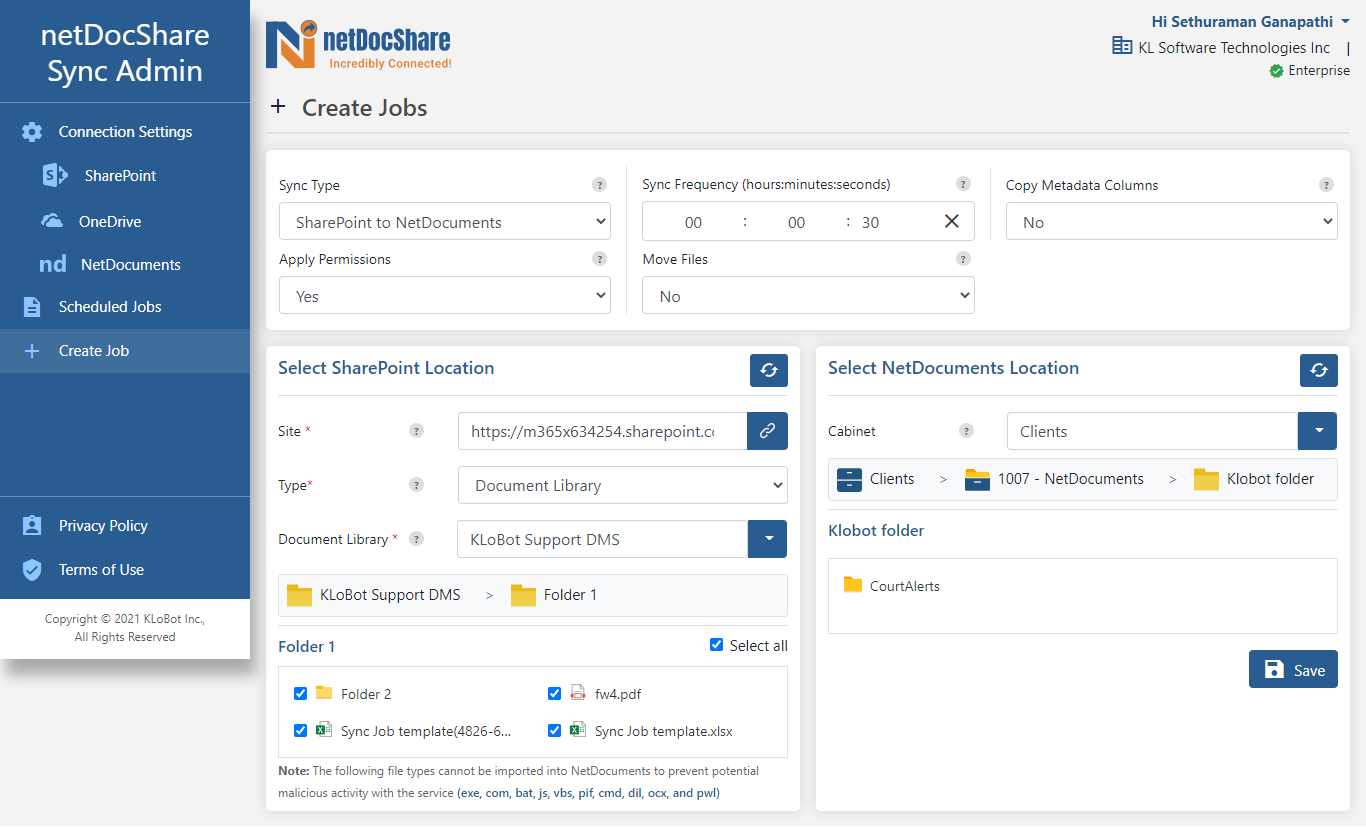The height and width of the screenshot is (827, 1366).
Task: Click KLoBot Support DMS breadcrumb
Action: click(x=374, y=595)
